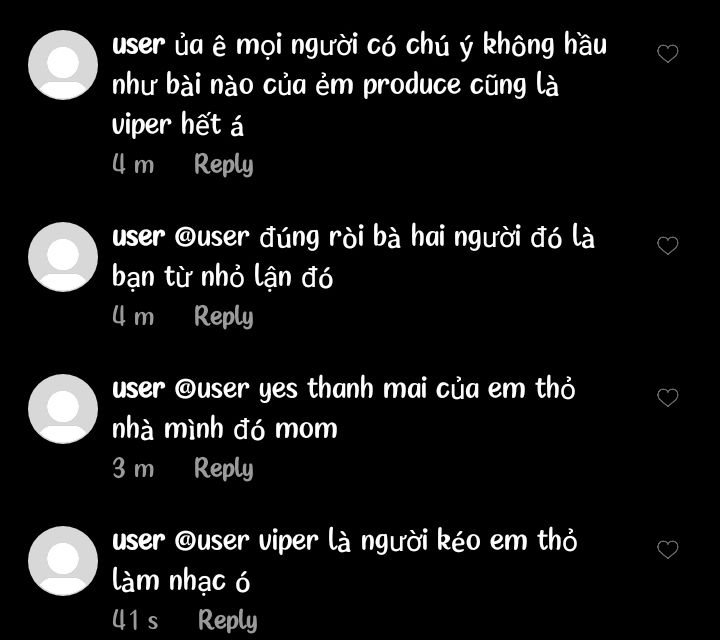Open author username of the '41 s' comment
The width and height of the screenshot is (720, 640).
click(139, 541)
